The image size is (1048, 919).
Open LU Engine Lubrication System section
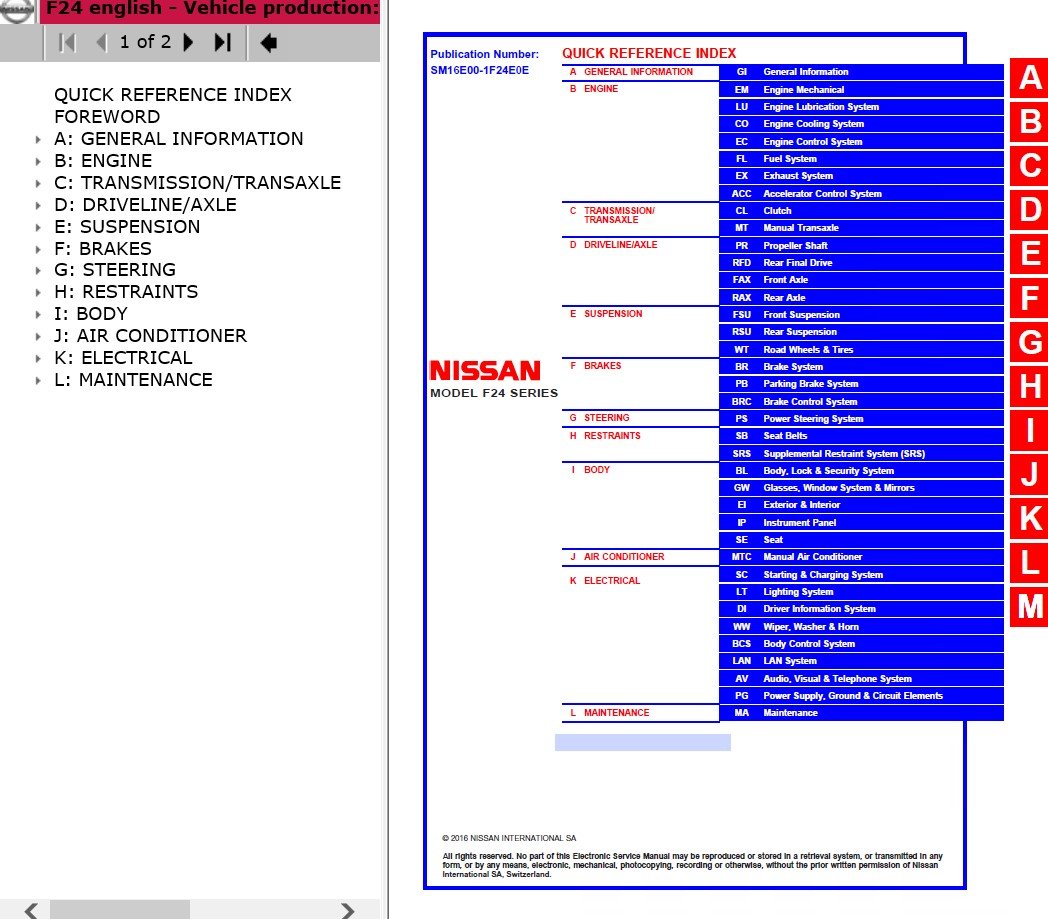pos(862,107)
